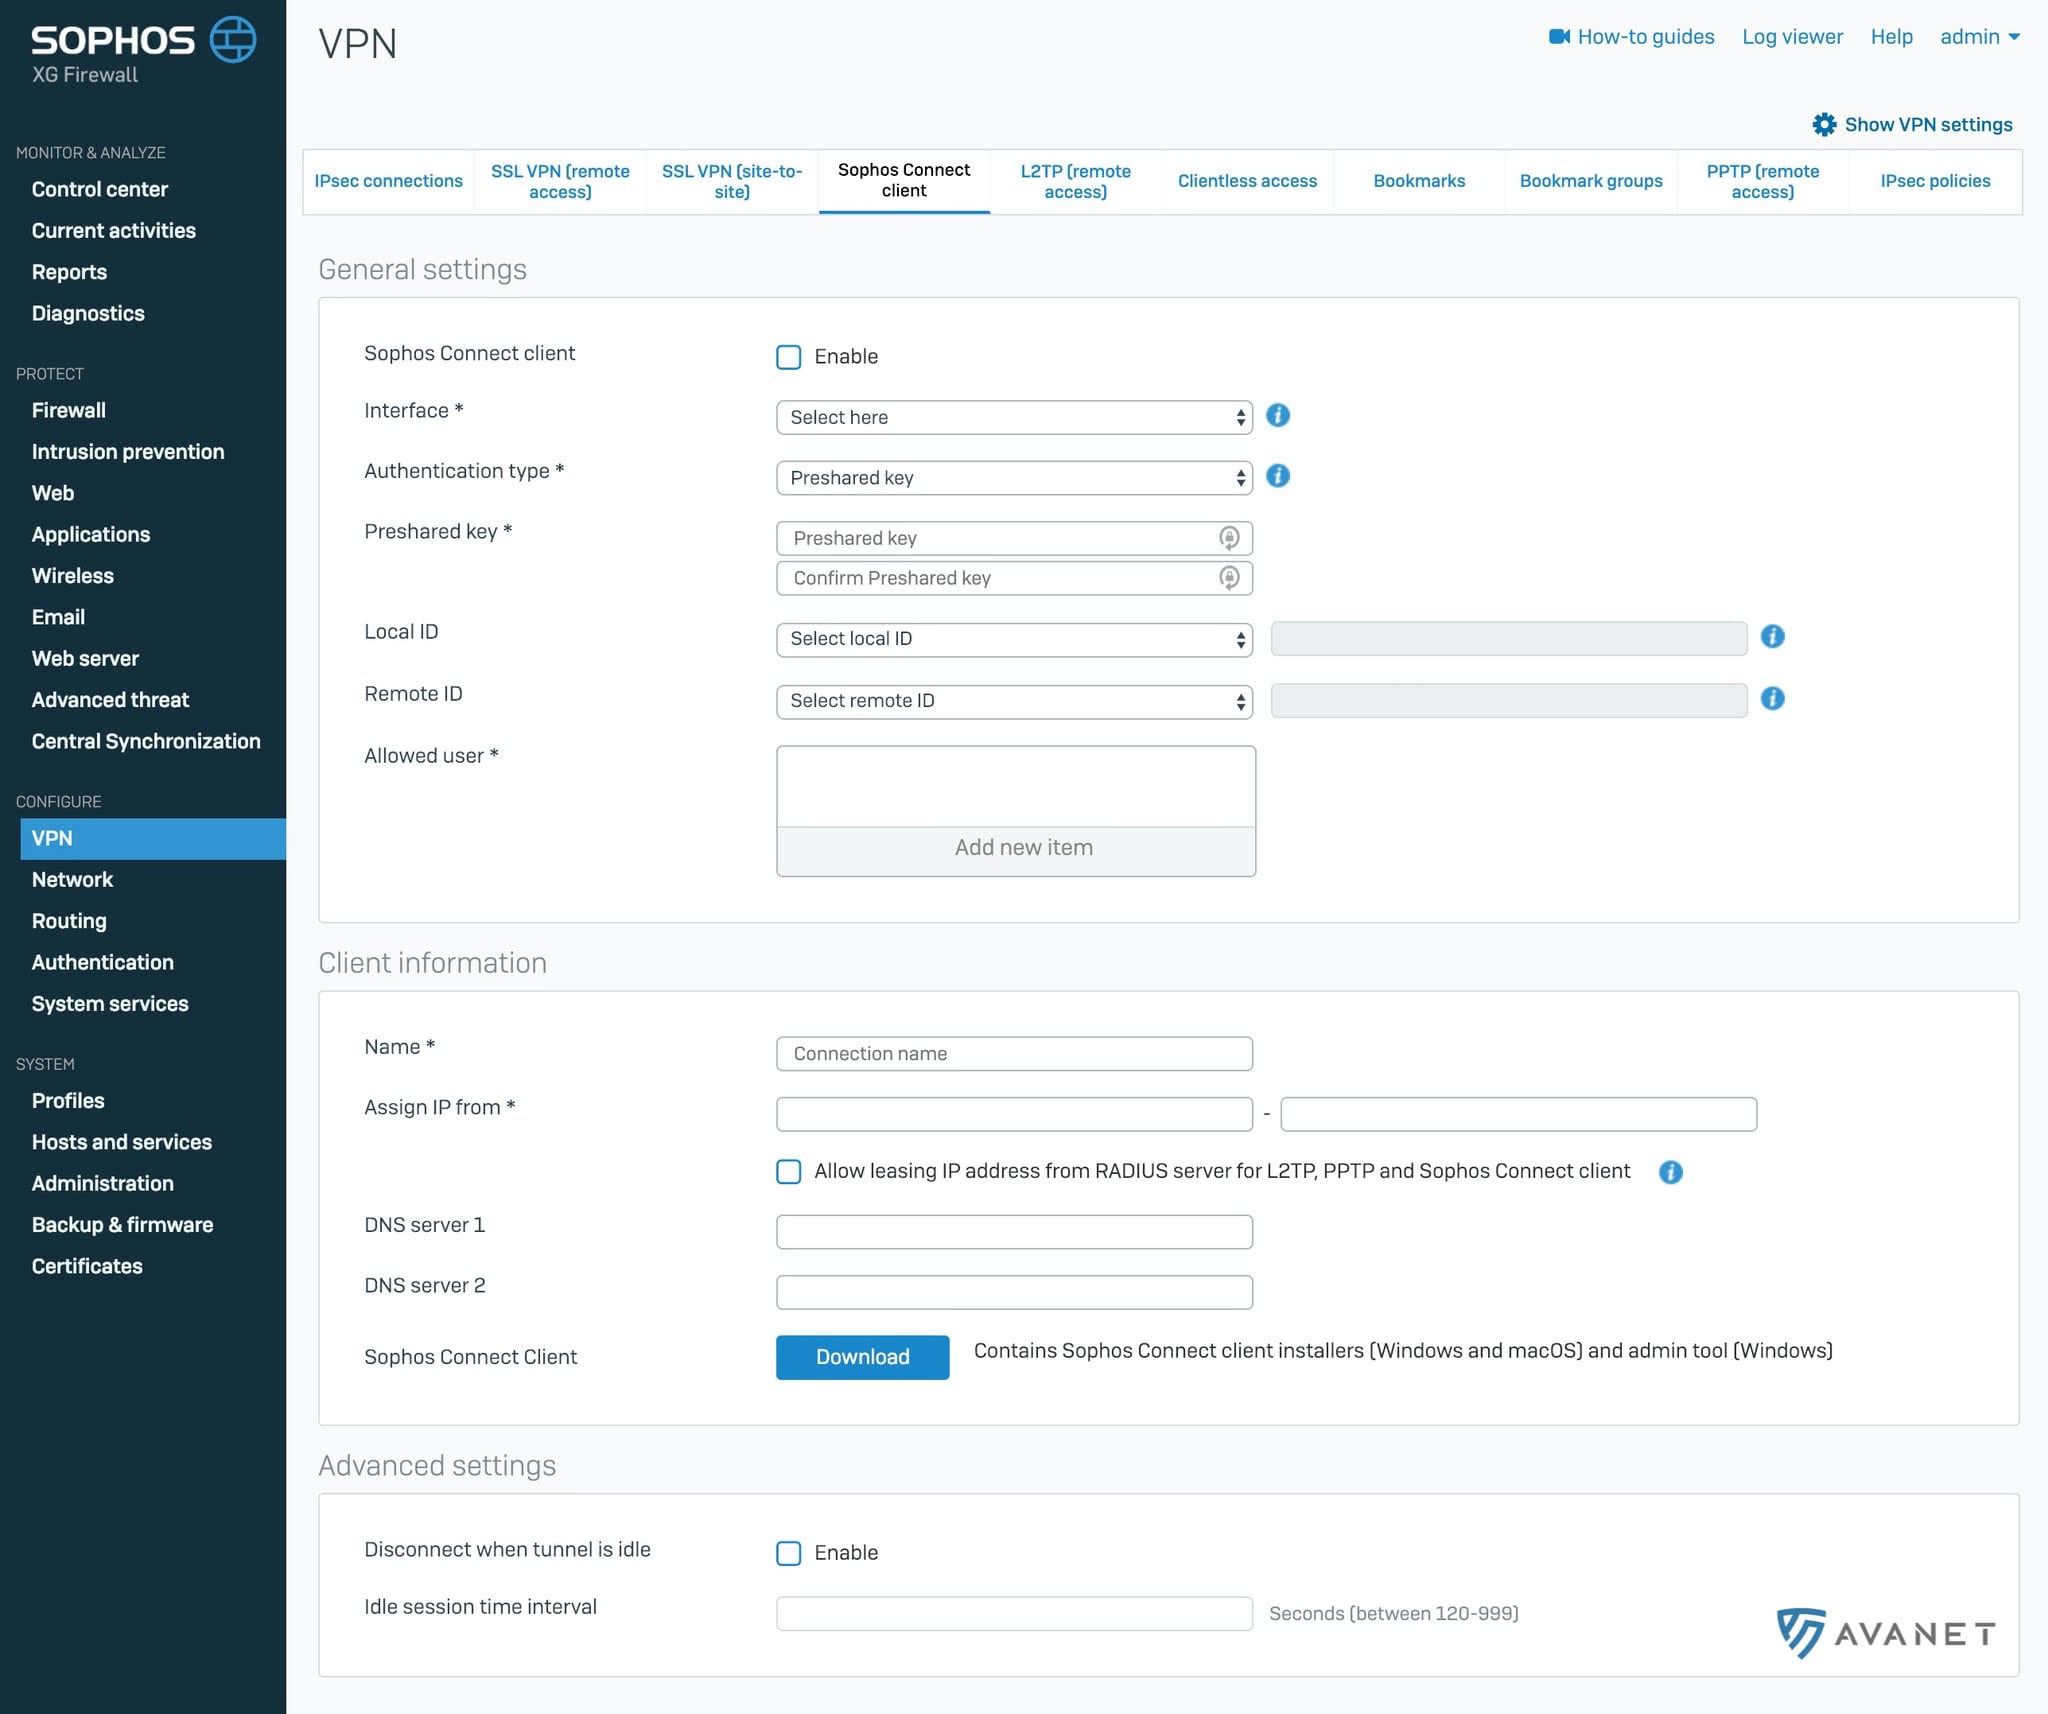Viewport: 2048px width, 1714px height.
Task: Open the Bookmarks tab
Action: 1419,181
